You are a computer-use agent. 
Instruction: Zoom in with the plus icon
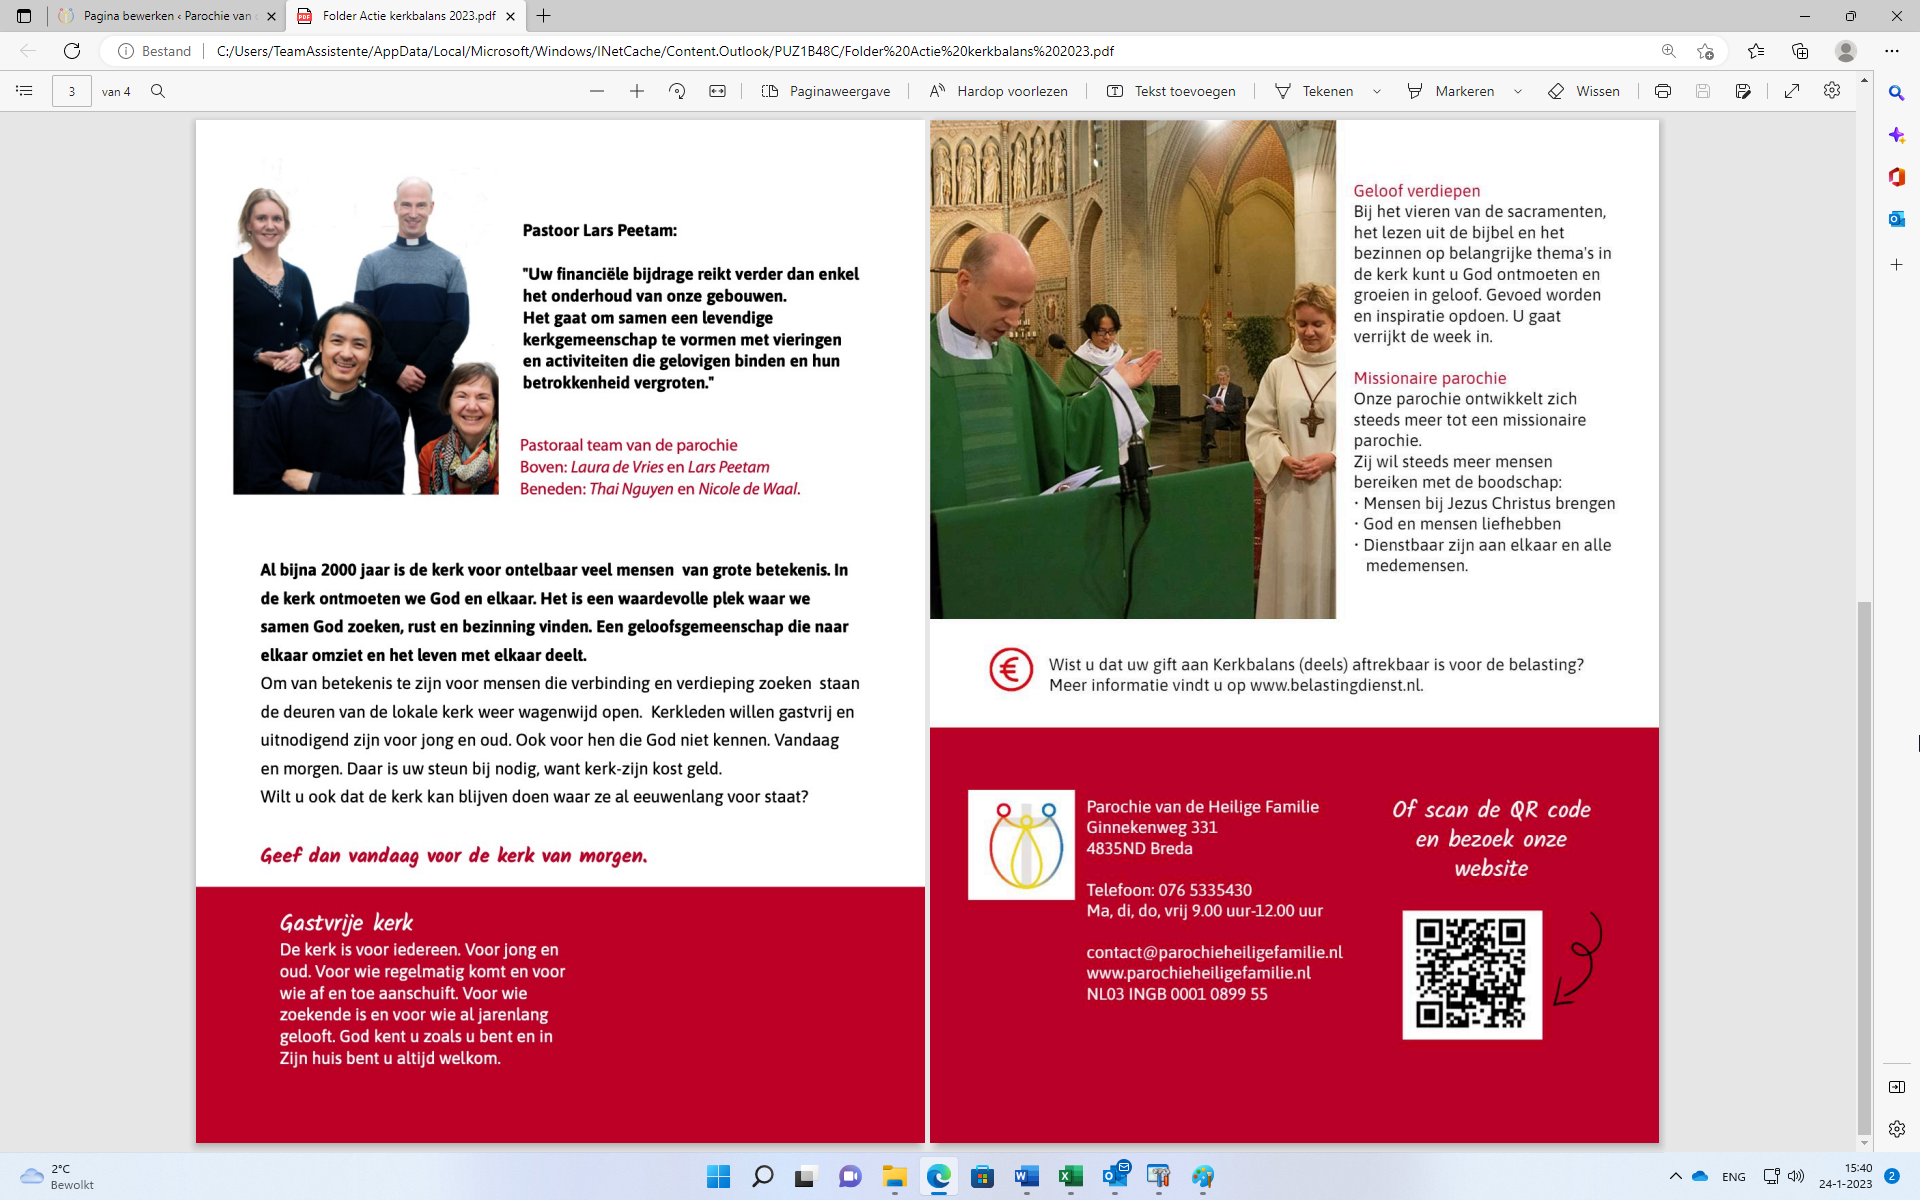pos(637,91)
